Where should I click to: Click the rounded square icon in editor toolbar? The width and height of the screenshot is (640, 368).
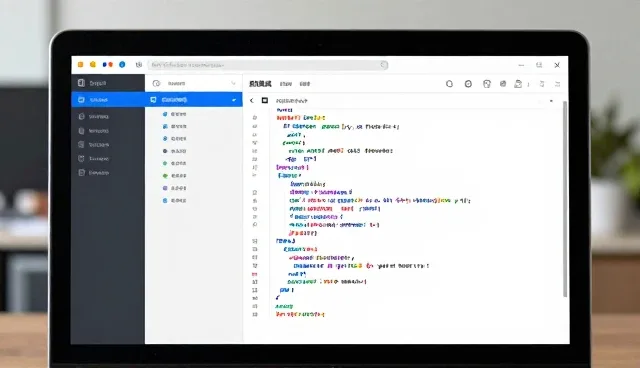[487, 84]
